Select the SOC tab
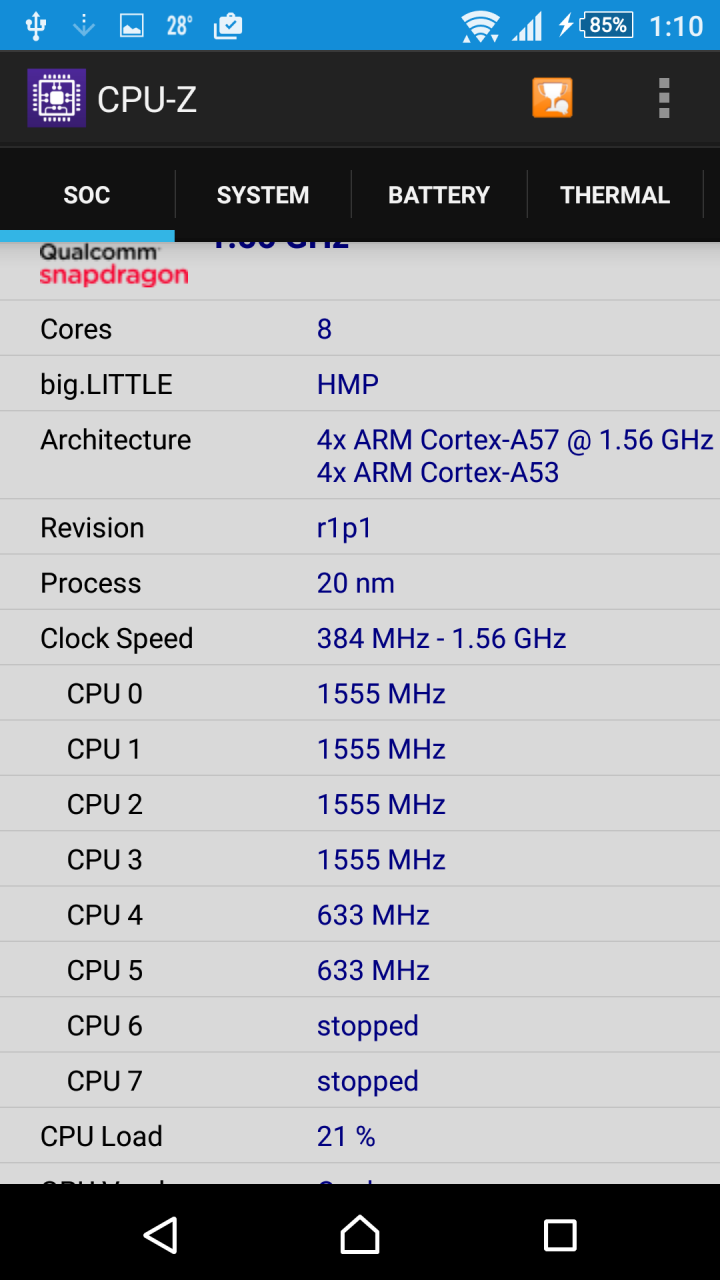The height and width of the screenshot is (1280, 720). [x=87, y=195]
